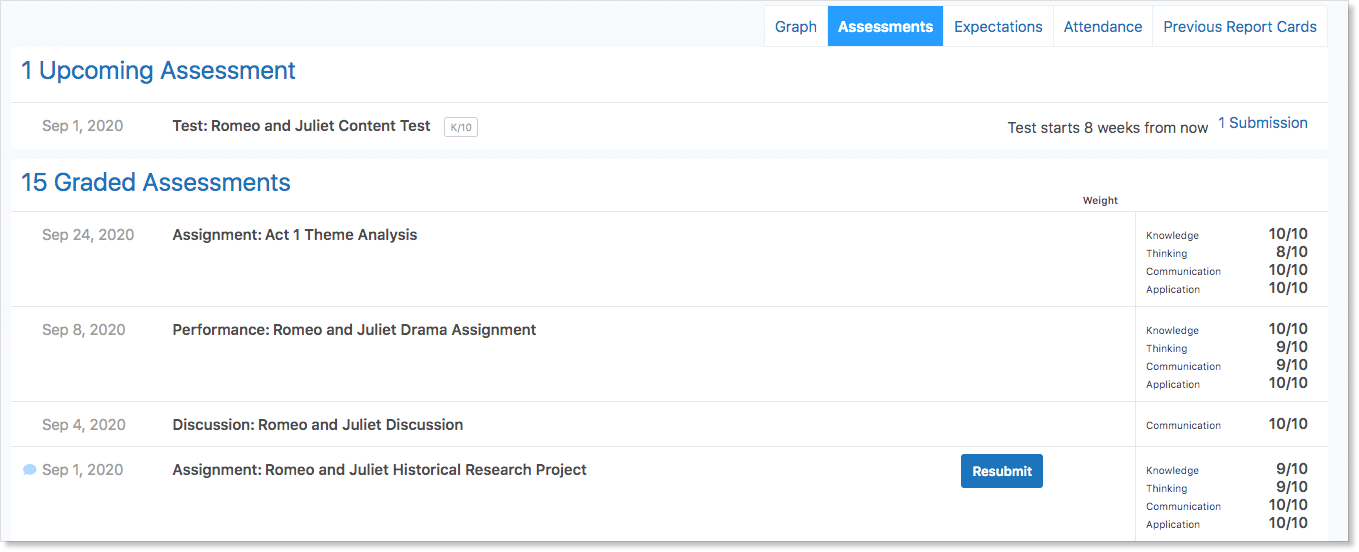Open Romeo and Juliet Drama Assignment

[x=354, y=330]
